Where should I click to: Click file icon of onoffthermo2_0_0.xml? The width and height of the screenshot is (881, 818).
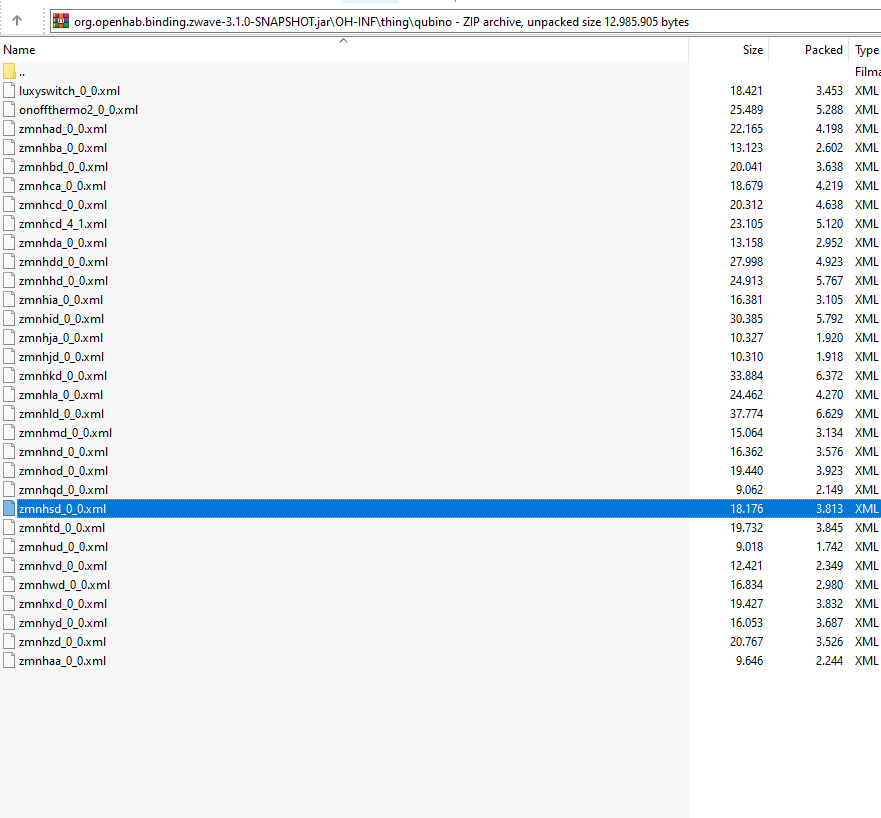9,110
